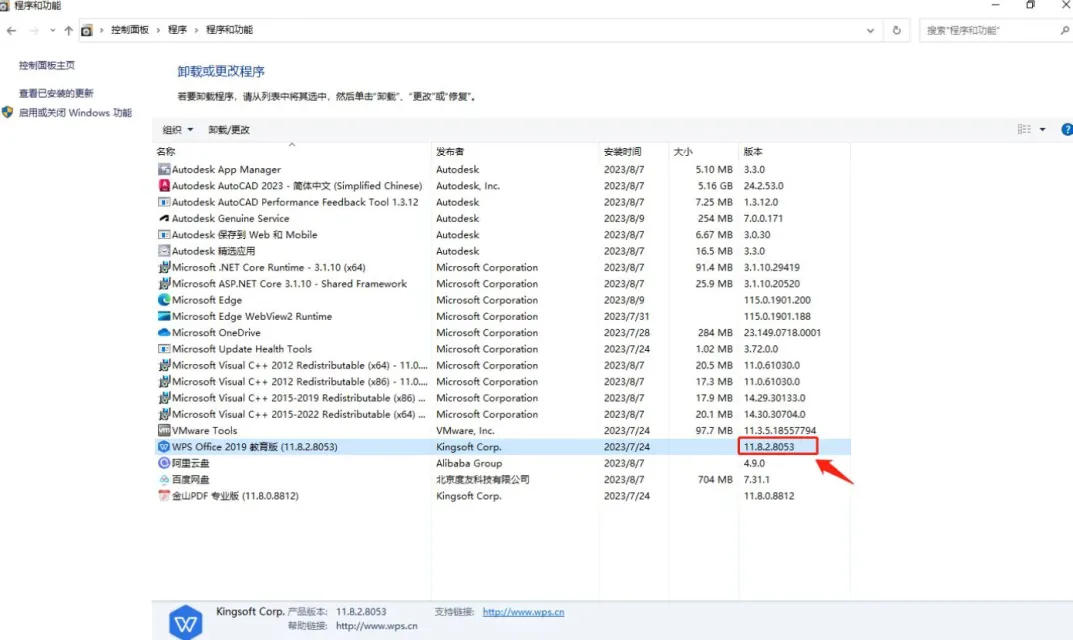The image size is (1073, 640).
Task: Open recent locations dropdown arrow
Action: 53,30
